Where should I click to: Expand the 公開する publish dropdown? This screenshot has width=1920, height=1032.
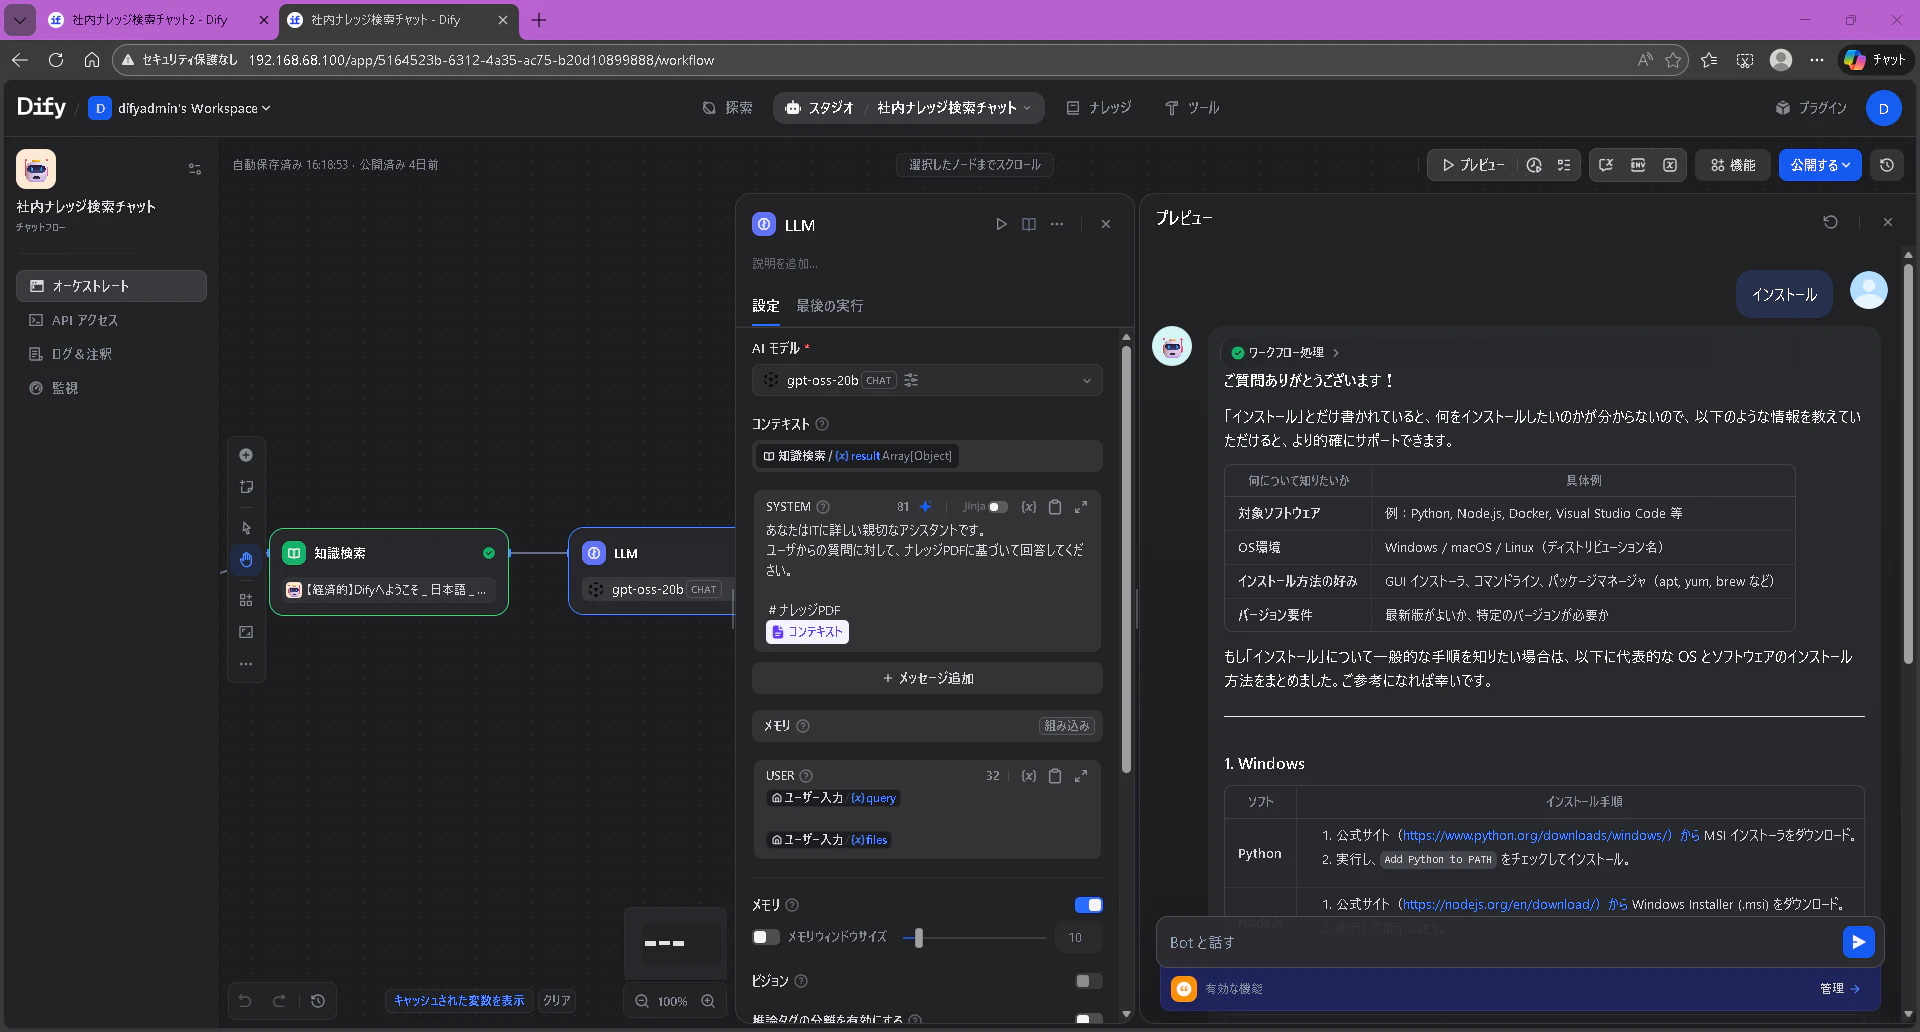click(x=1820, y=165)
